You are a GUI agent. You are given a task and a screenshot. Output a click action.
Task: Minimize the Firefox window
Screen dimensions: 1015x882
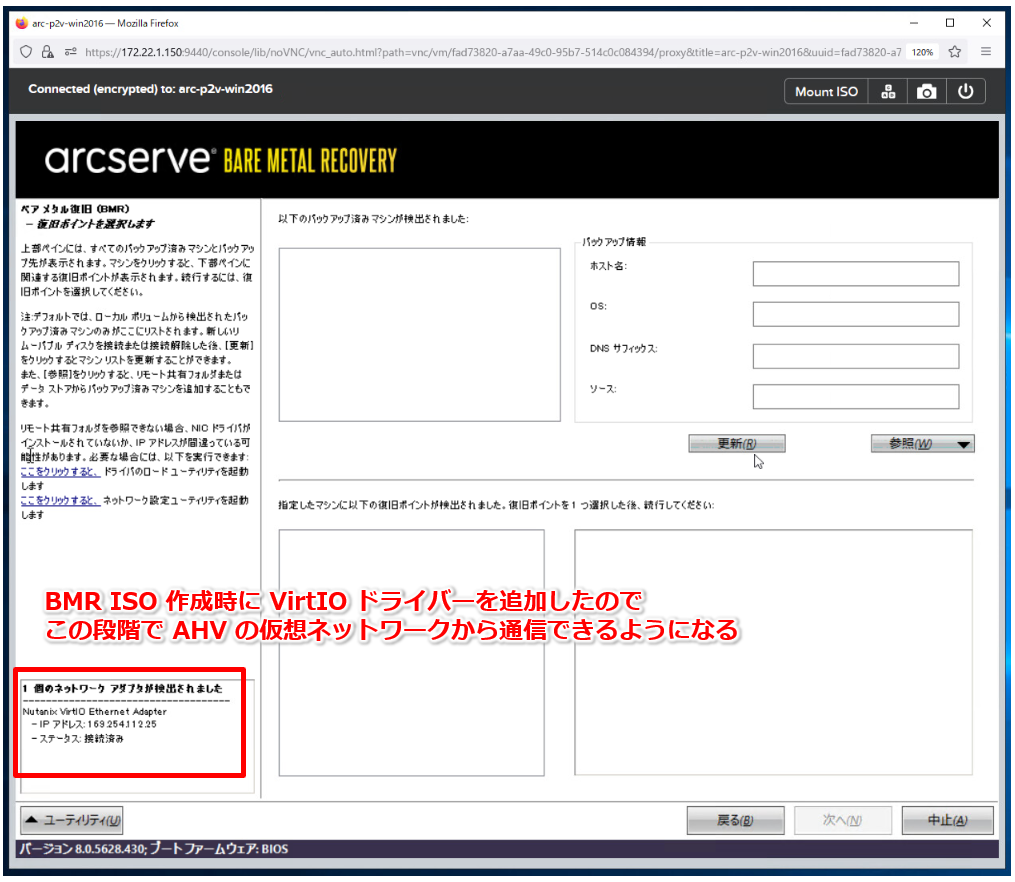click(913, 23)
